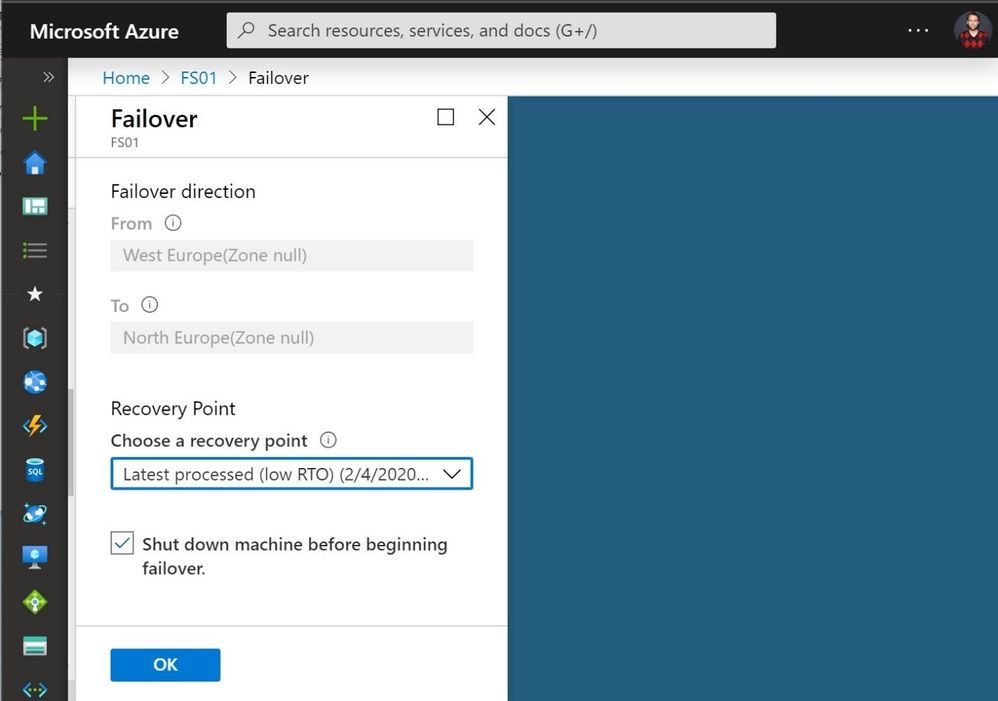Viewport: 998px width, 701px height.
Task: Open the top bar ellipsis menu
Action: click(918, 31)
